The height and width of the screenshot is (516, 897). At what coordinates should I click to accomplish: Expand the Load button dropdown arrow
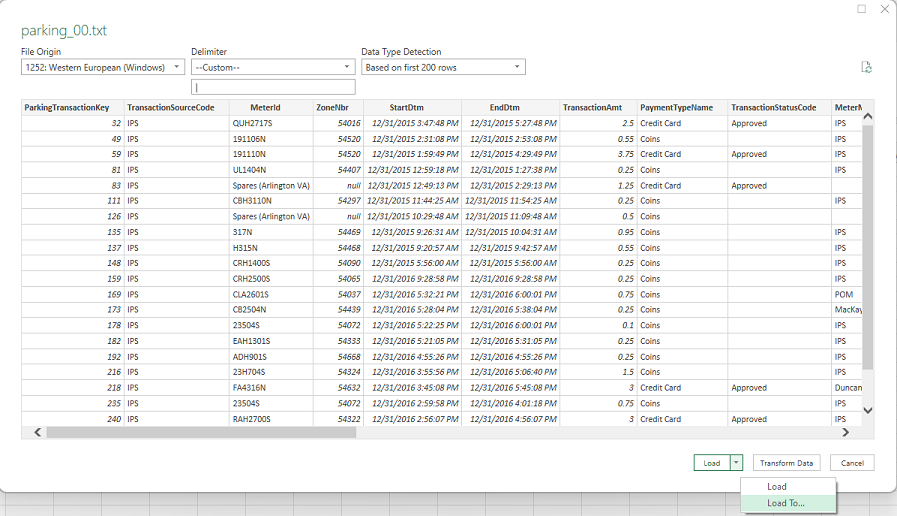(737, 463)
